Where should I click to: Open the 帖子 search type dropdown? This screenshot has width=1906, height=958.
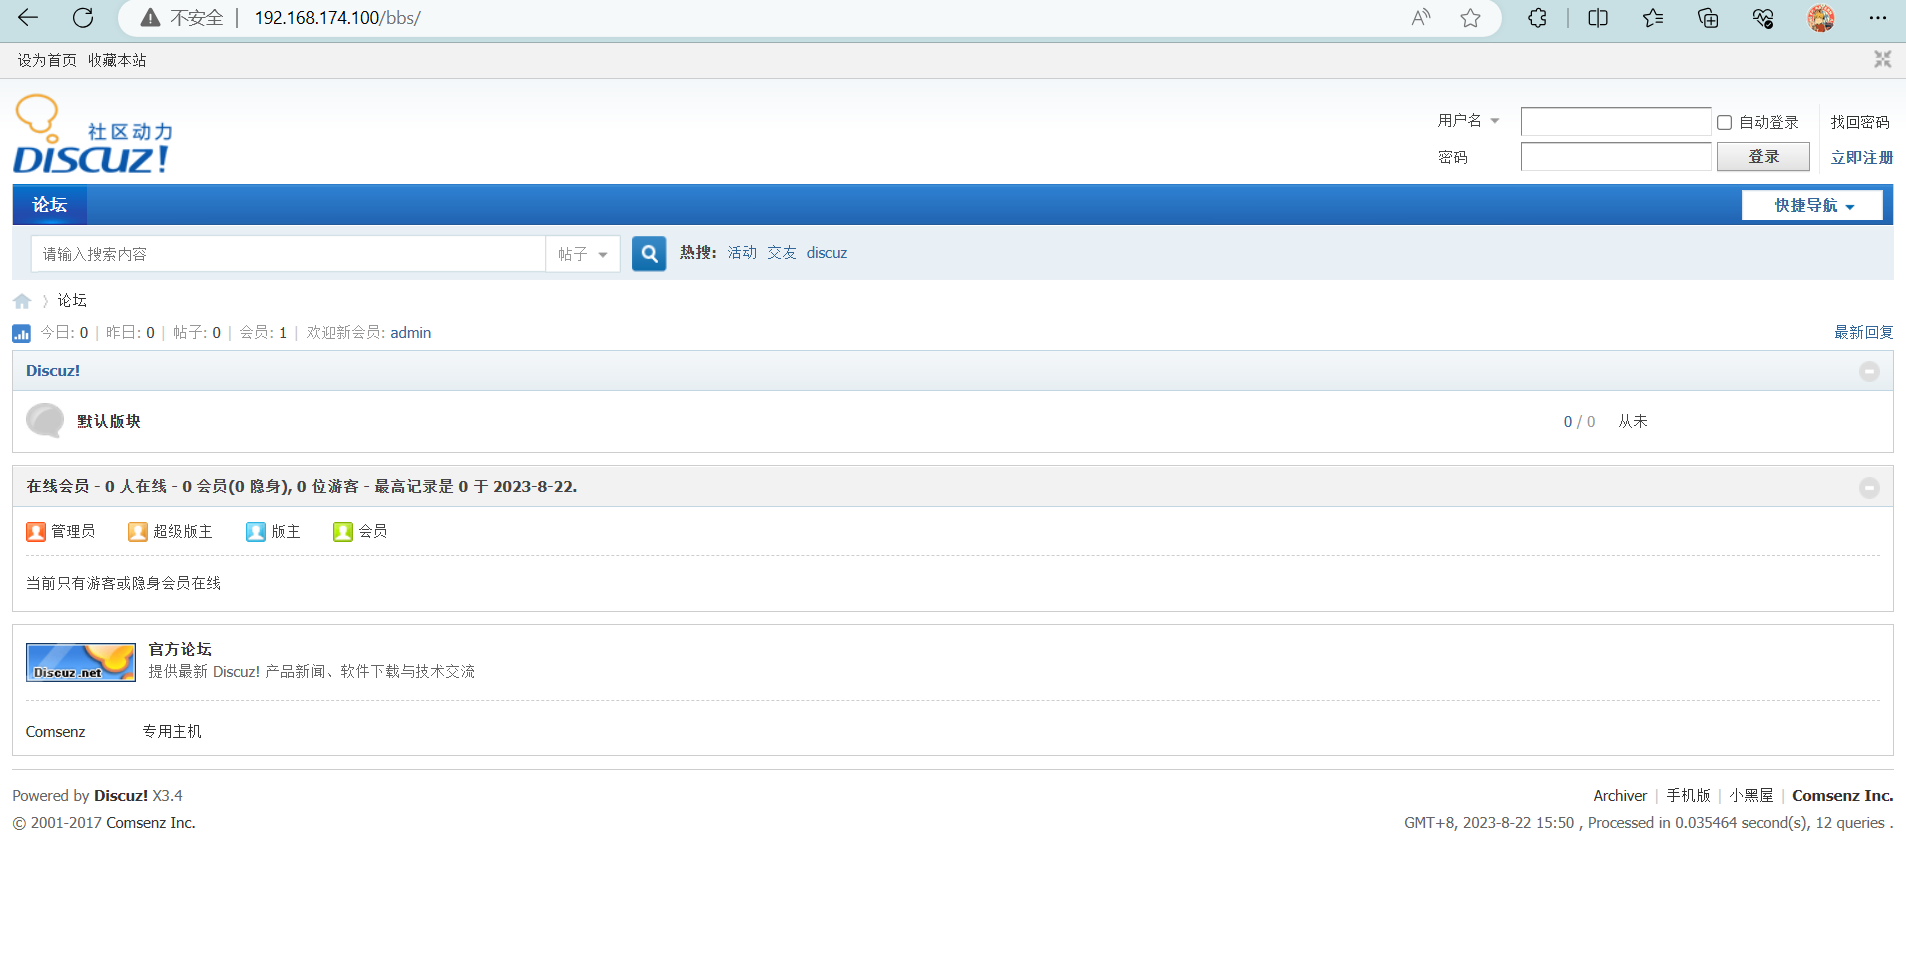point(583,254)
